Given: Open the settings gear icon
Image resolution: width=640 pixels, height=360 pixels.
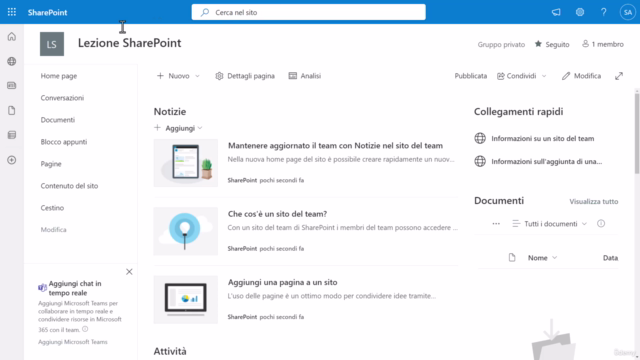Looking at the screenshot, I should point(580,12).
